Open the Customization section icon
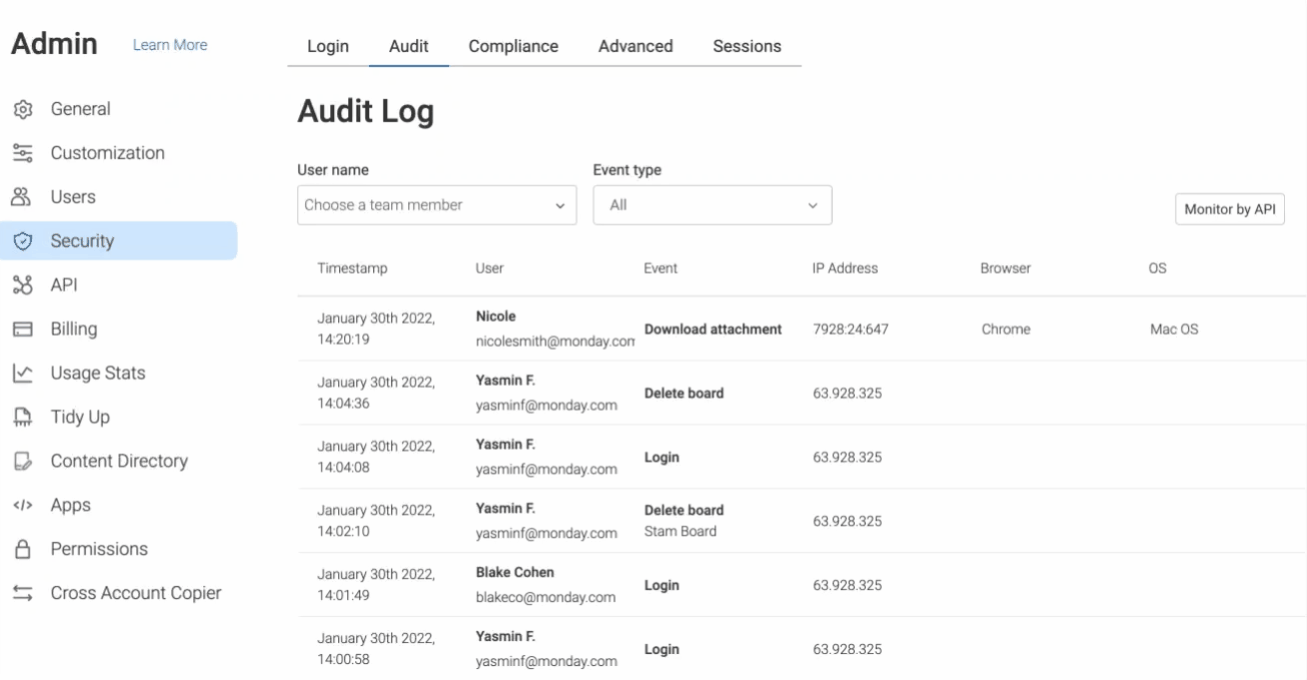The width and height of the screenshot is (1307, 680). [22, 152]
